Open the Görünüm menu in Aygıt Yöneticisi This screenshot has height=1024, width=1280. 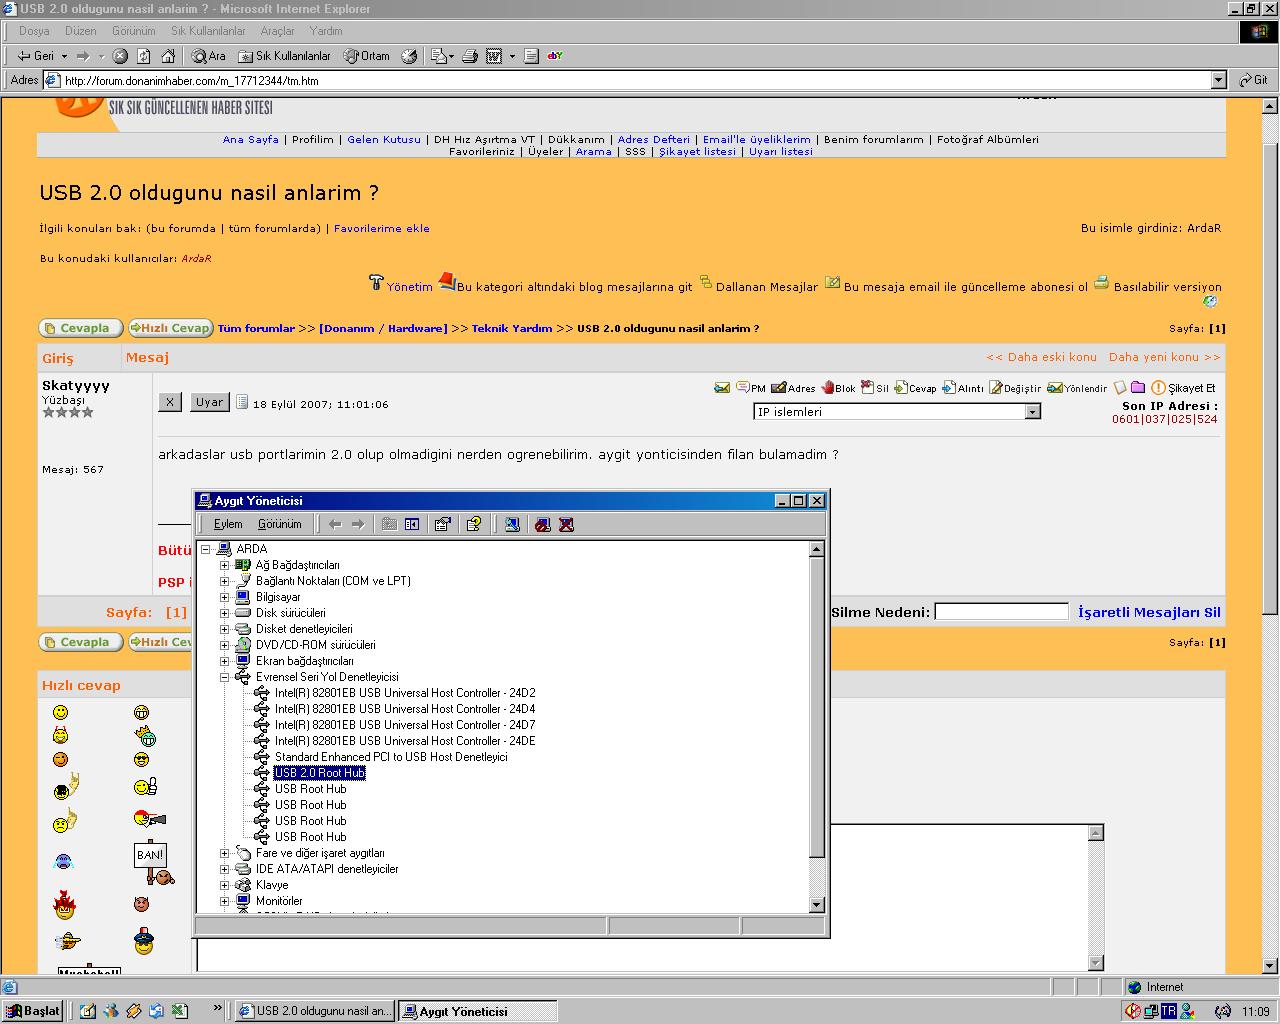(x=279, y=524)
